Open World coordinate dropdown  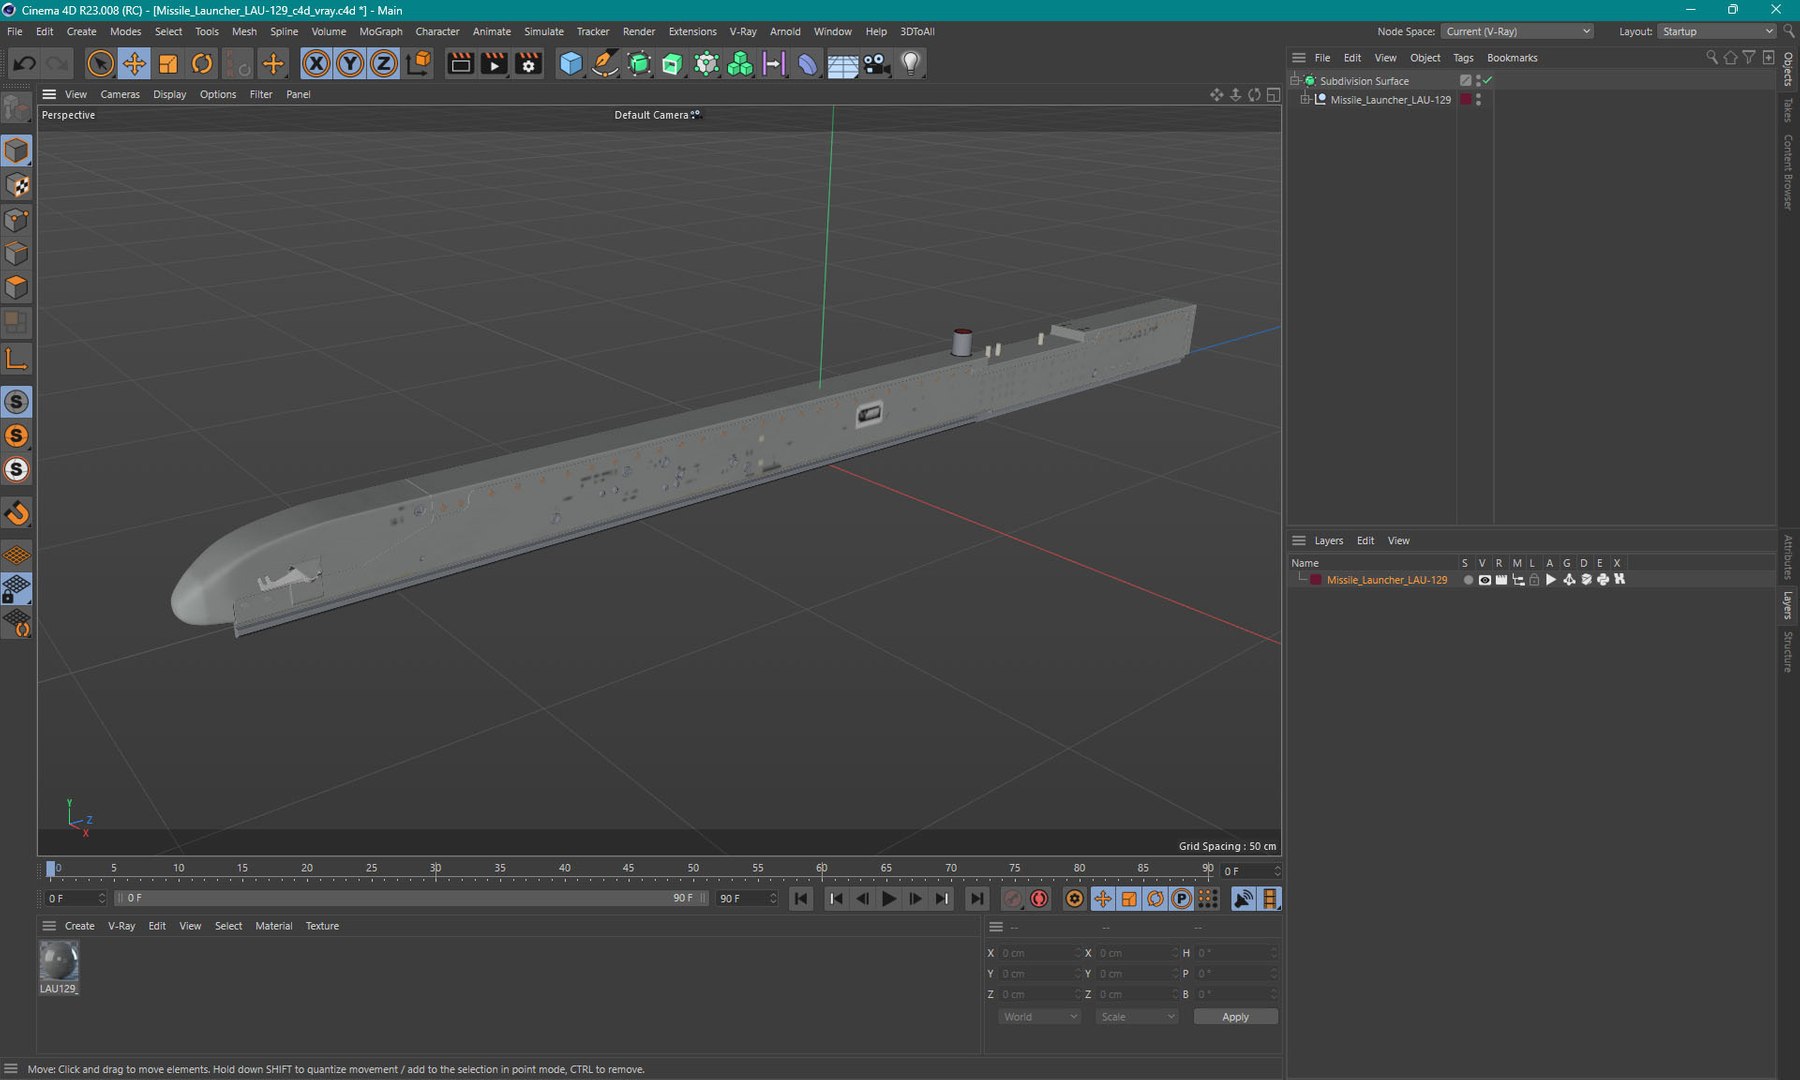pyautogui.click(x=1040, y=1017)
